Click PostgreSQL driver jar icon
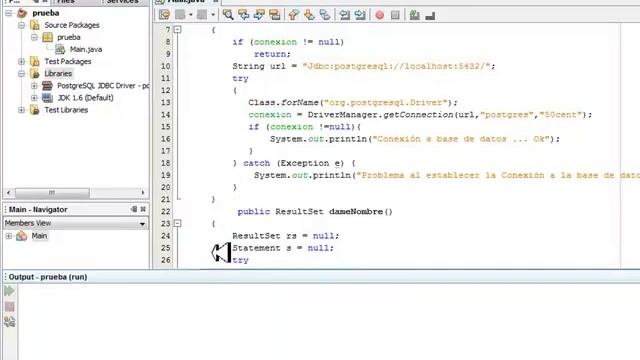 point(47,86)
